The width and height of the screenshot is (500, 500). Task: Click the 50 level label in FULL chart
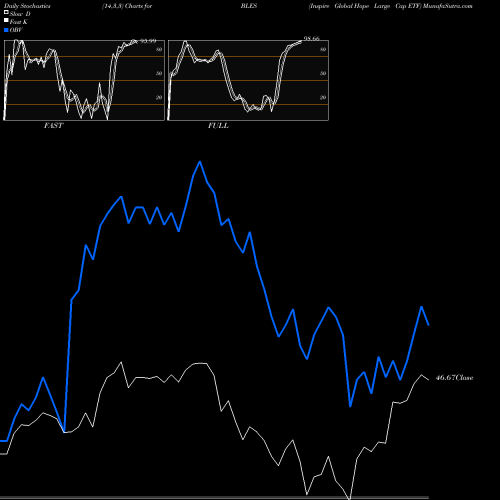coord(323,73)
